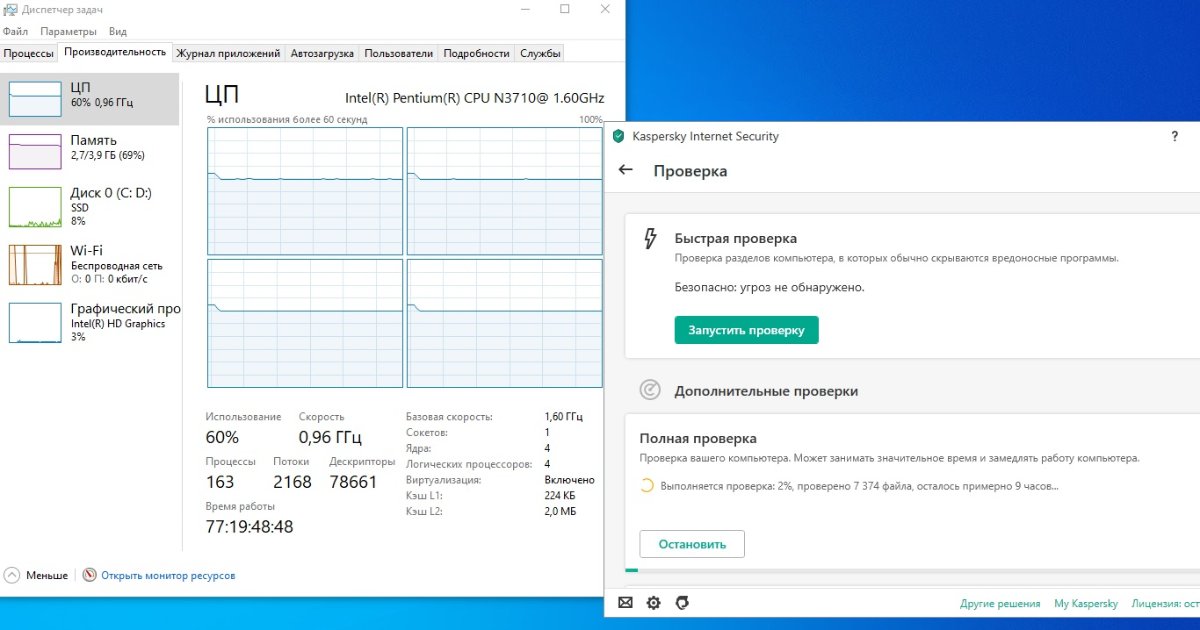
Task: Click the Kaspersky shield logo icon
Action: 619,136
